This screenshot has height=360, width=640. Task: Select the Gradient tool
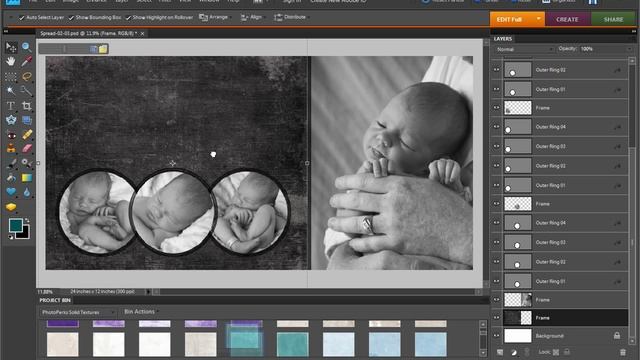pyautogui.click(x=27, y=178)
